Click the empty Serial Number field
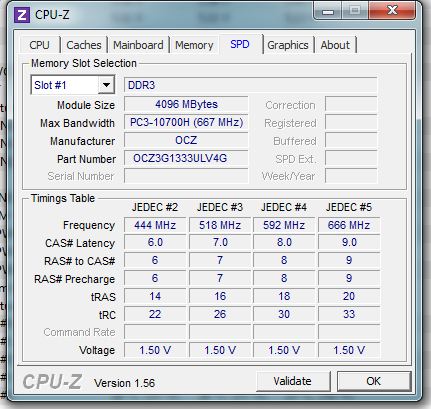 186,176
